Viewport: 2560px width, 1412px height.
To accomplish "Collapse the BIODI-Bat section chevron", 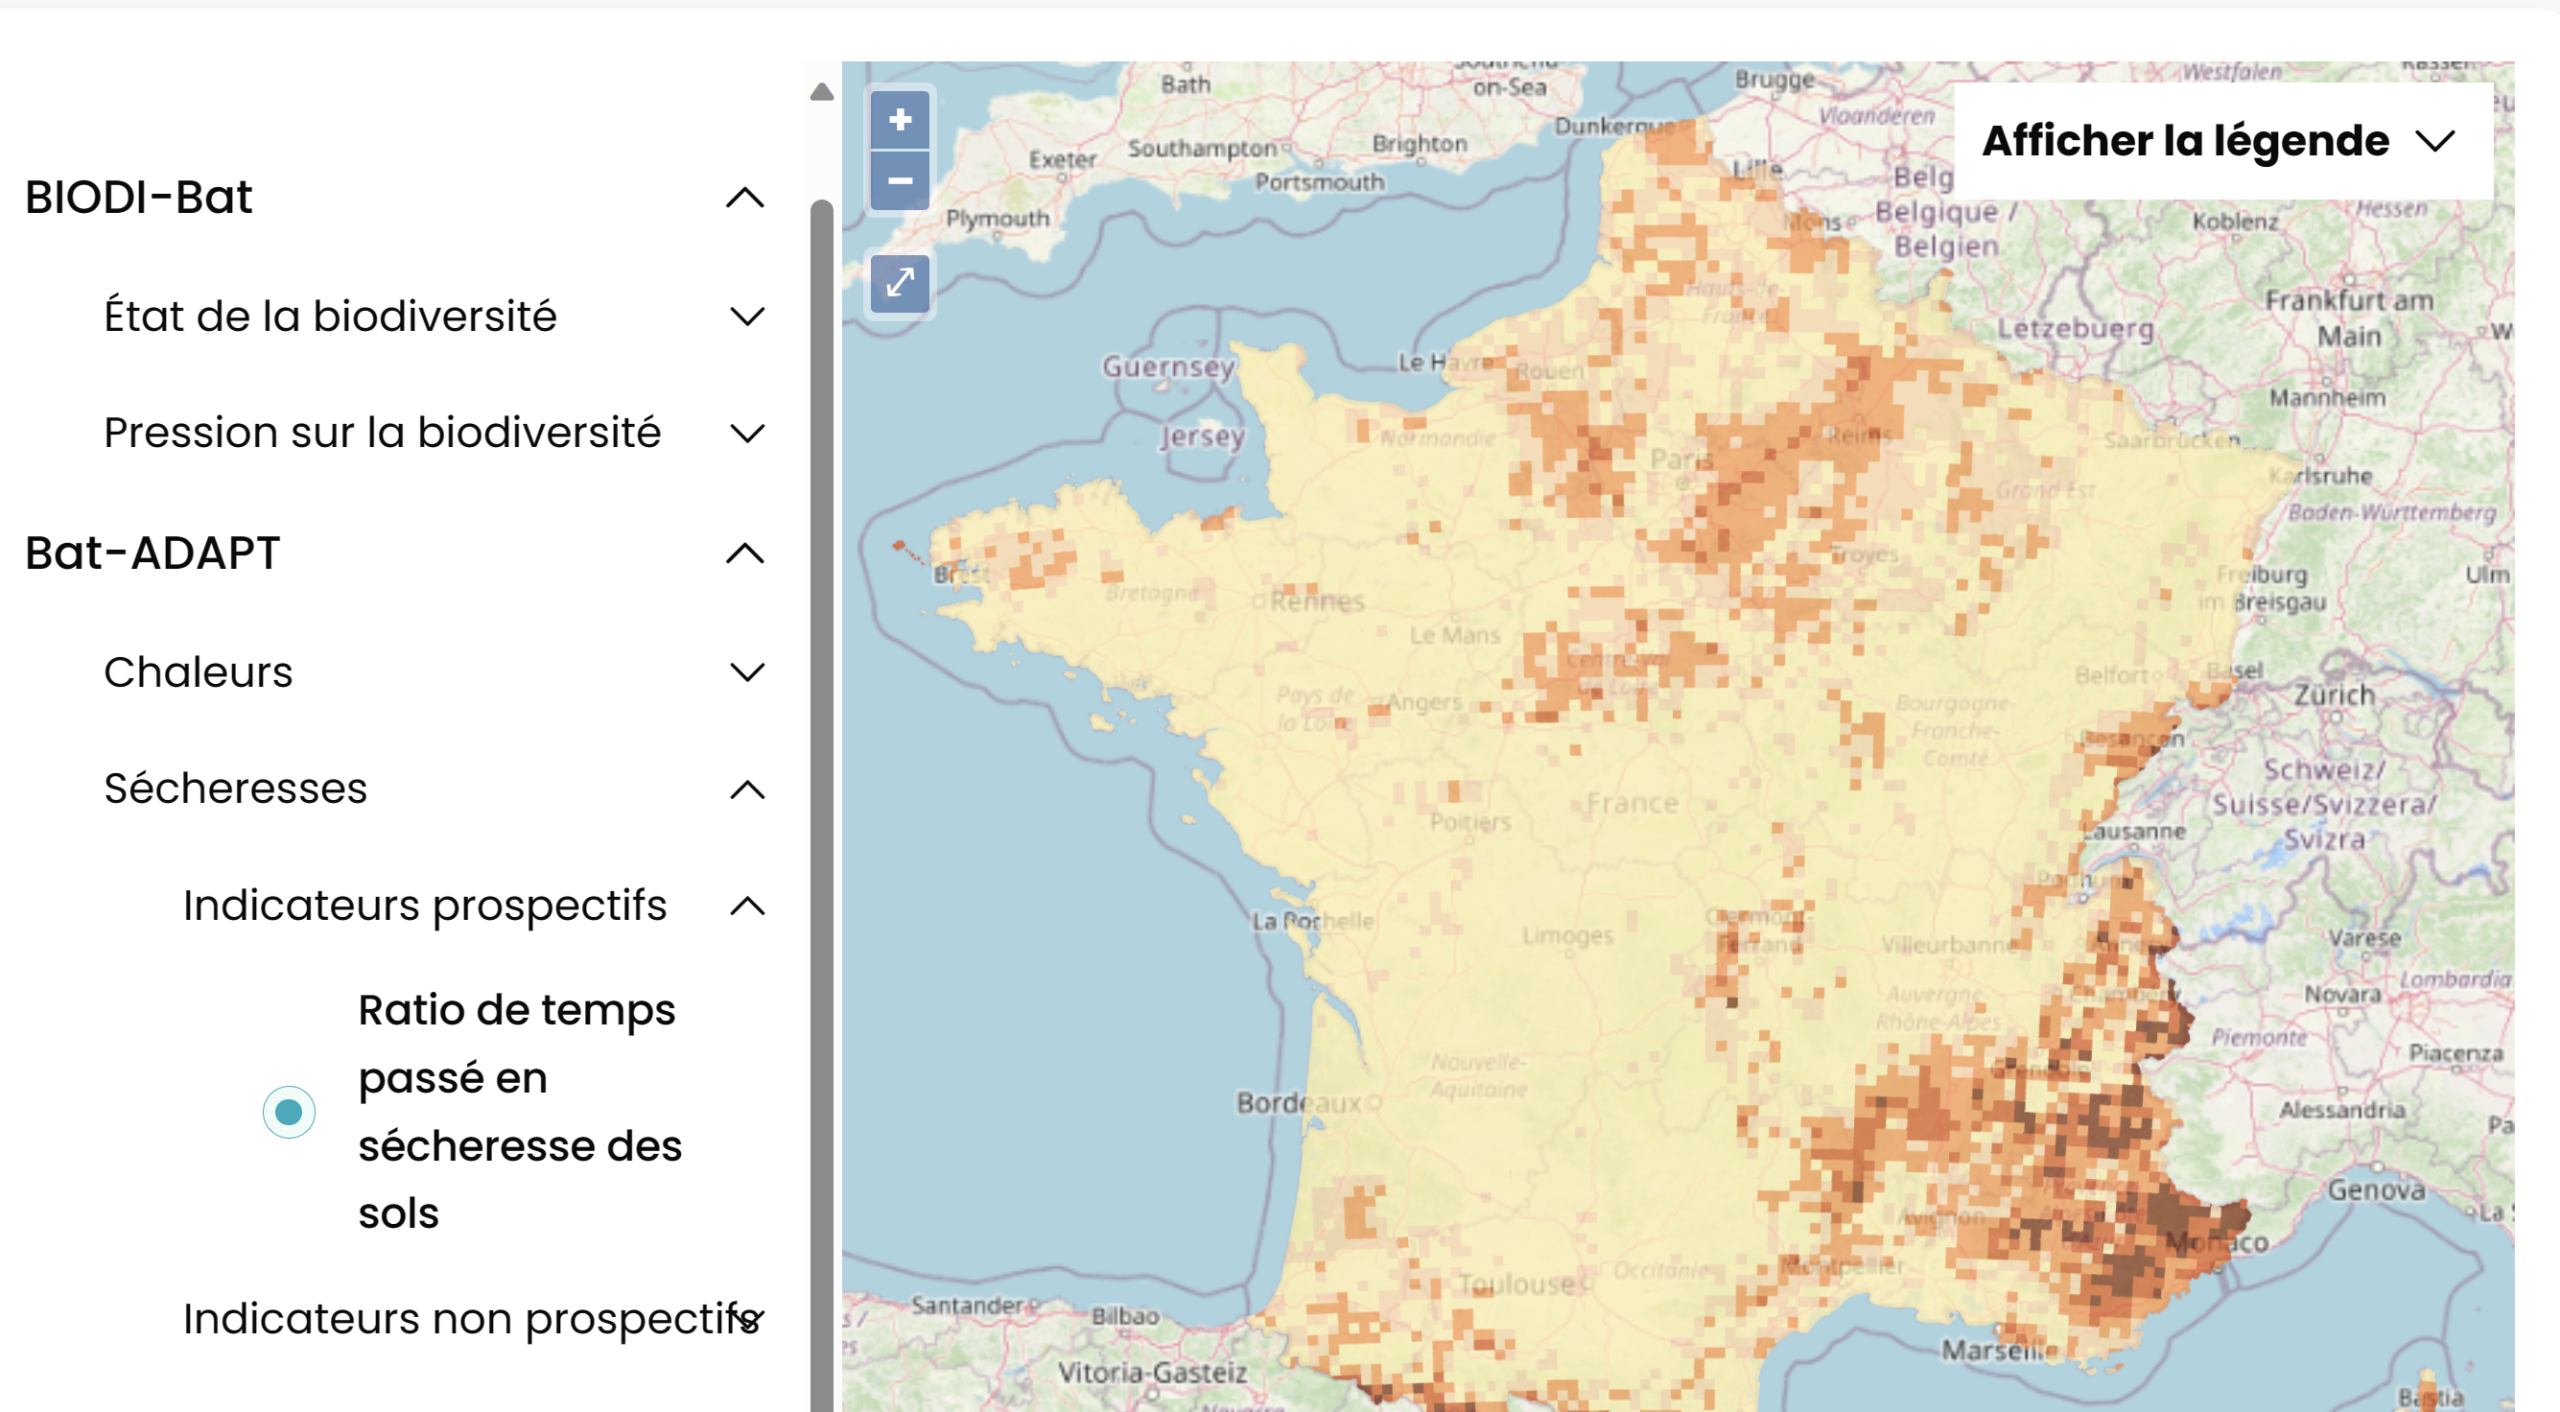I will [745, 198].
